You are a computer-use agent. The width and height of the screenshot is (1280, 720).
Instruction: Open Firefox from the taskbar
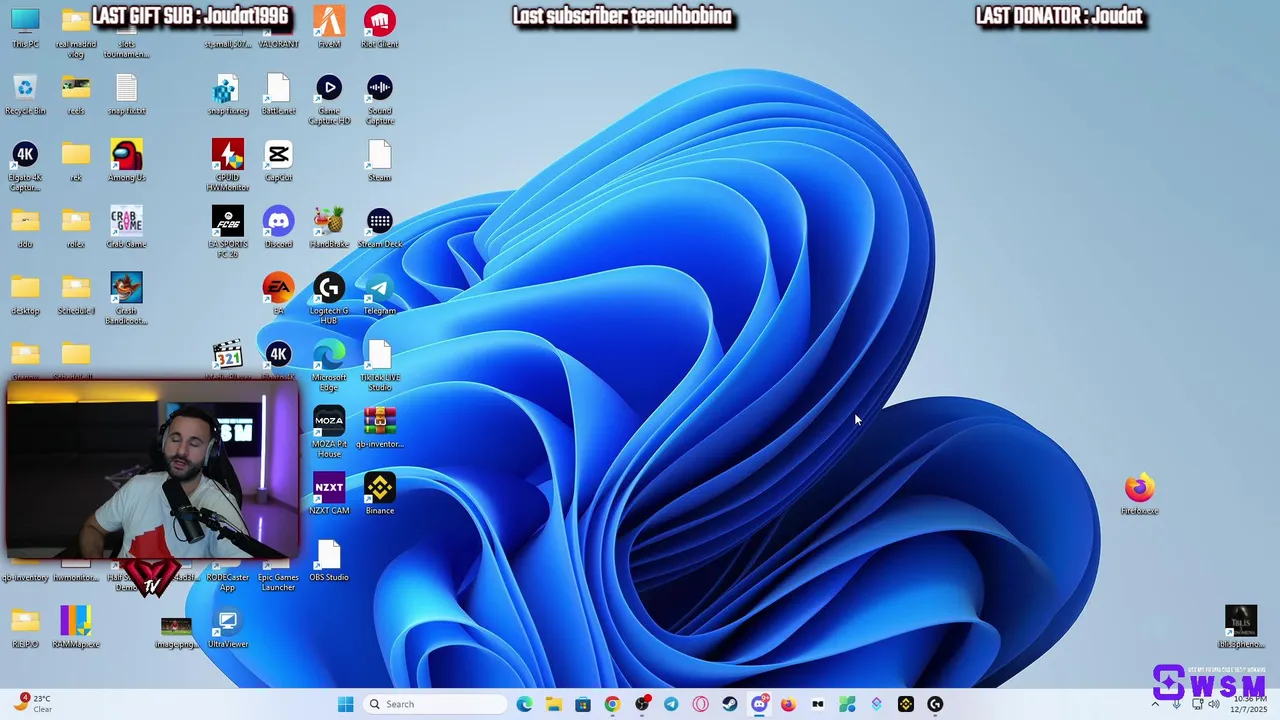pyautogui.click(x=788, y=704)
